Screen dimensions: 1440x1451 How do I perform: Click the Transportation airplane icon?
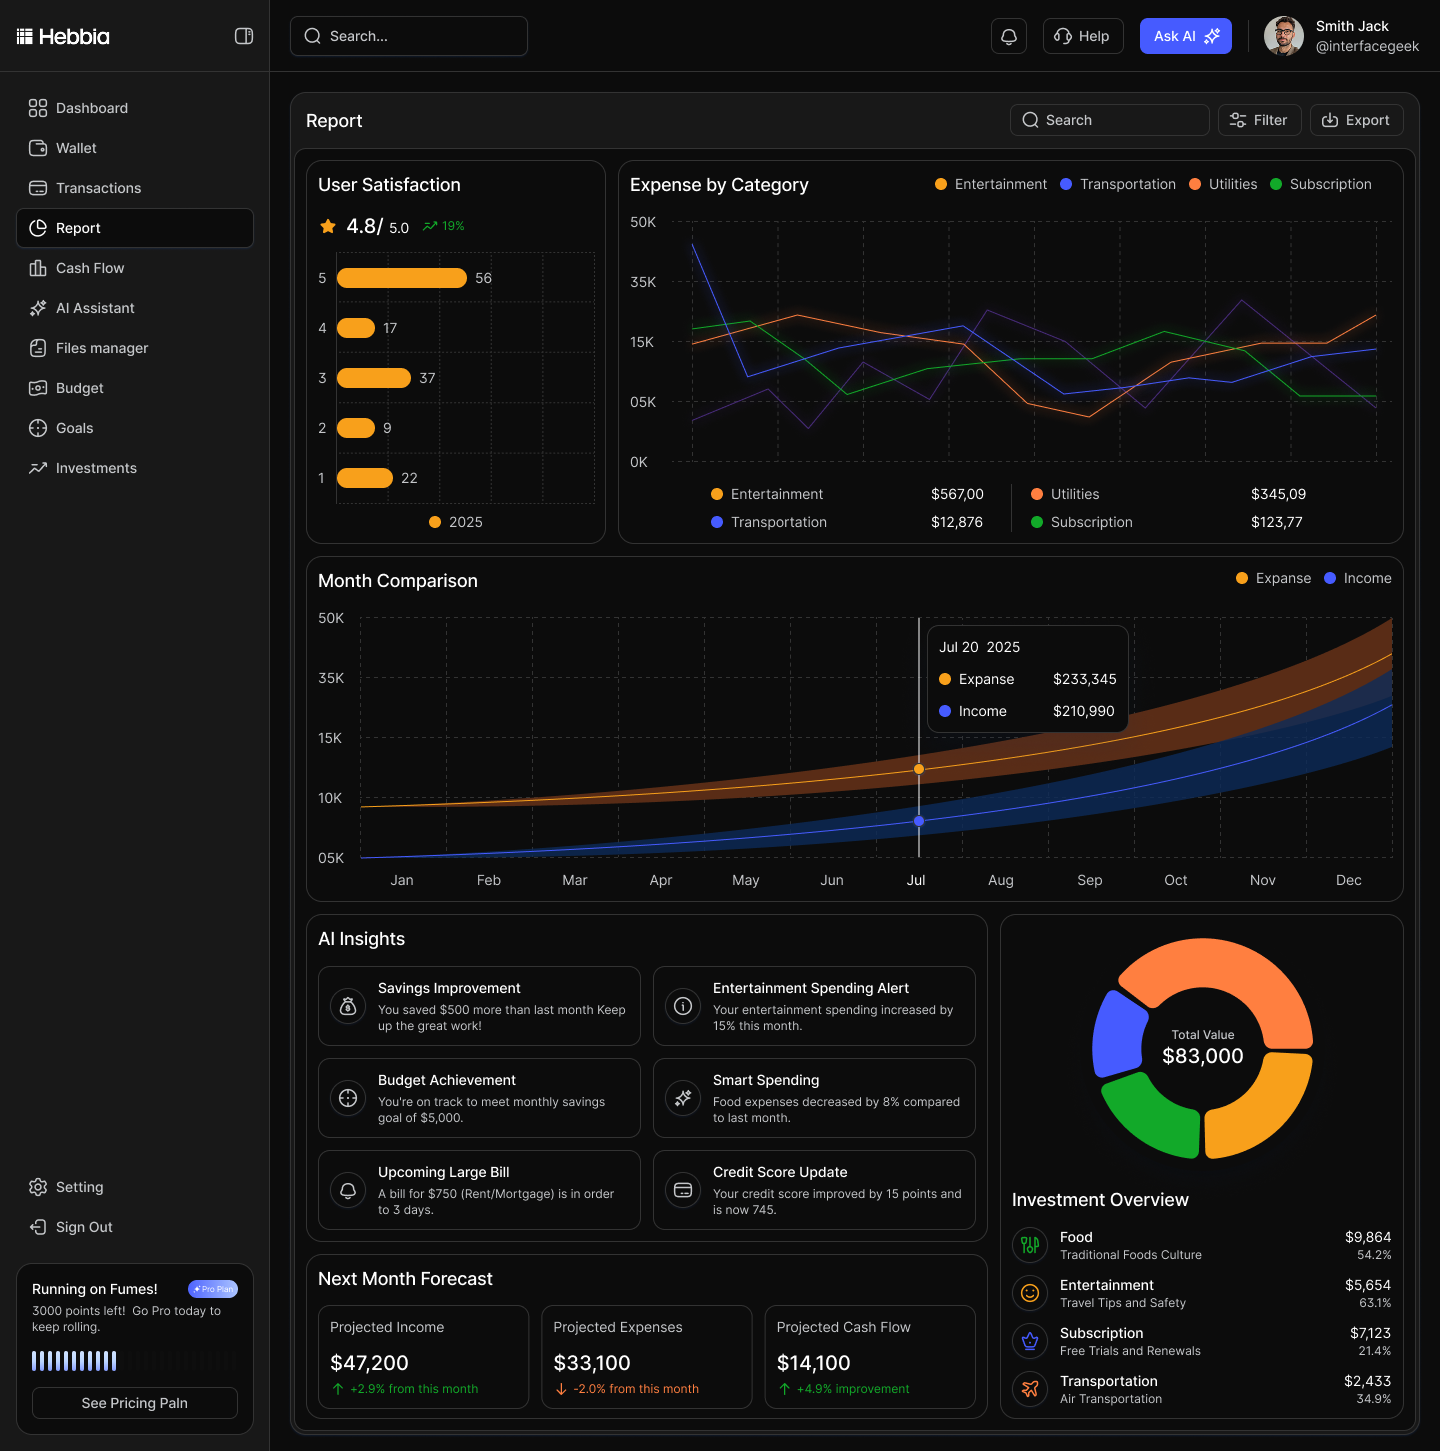tap(1030, 1389)
